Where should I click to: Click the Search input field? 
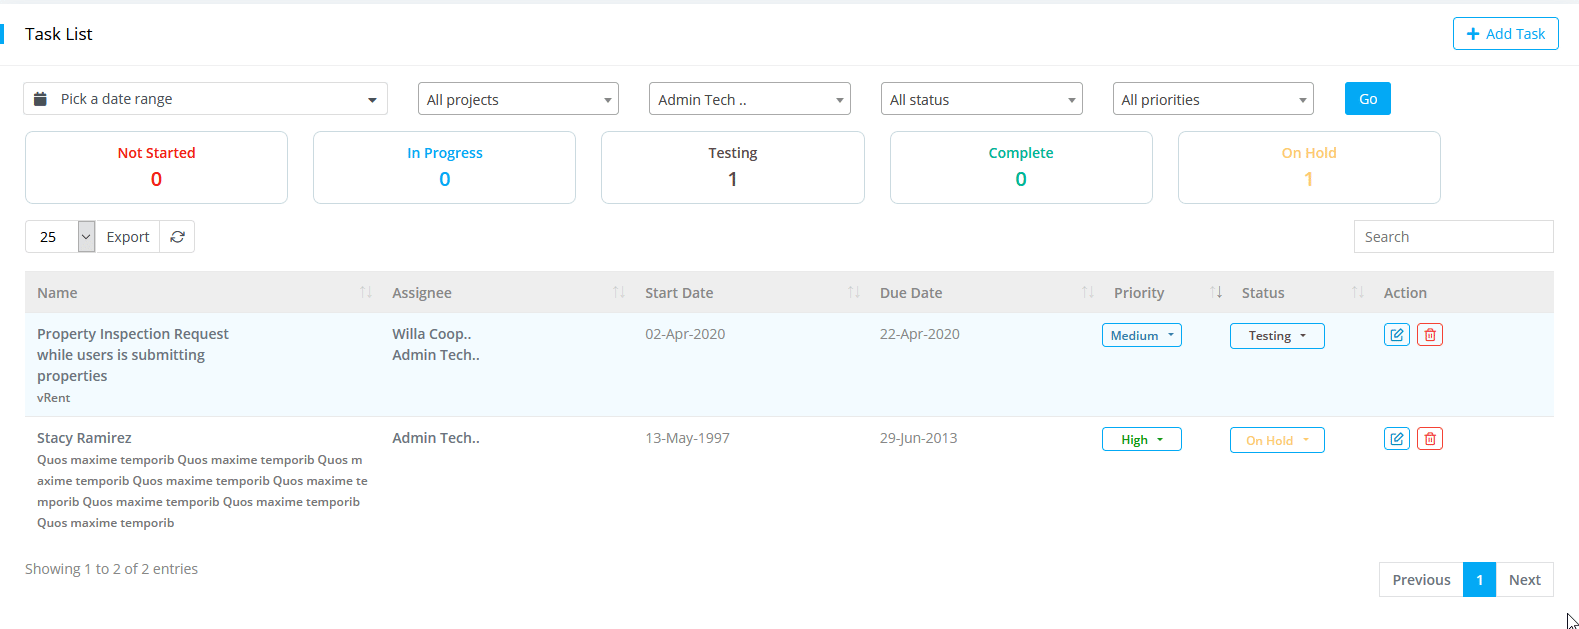click(x=1452, y=237)
